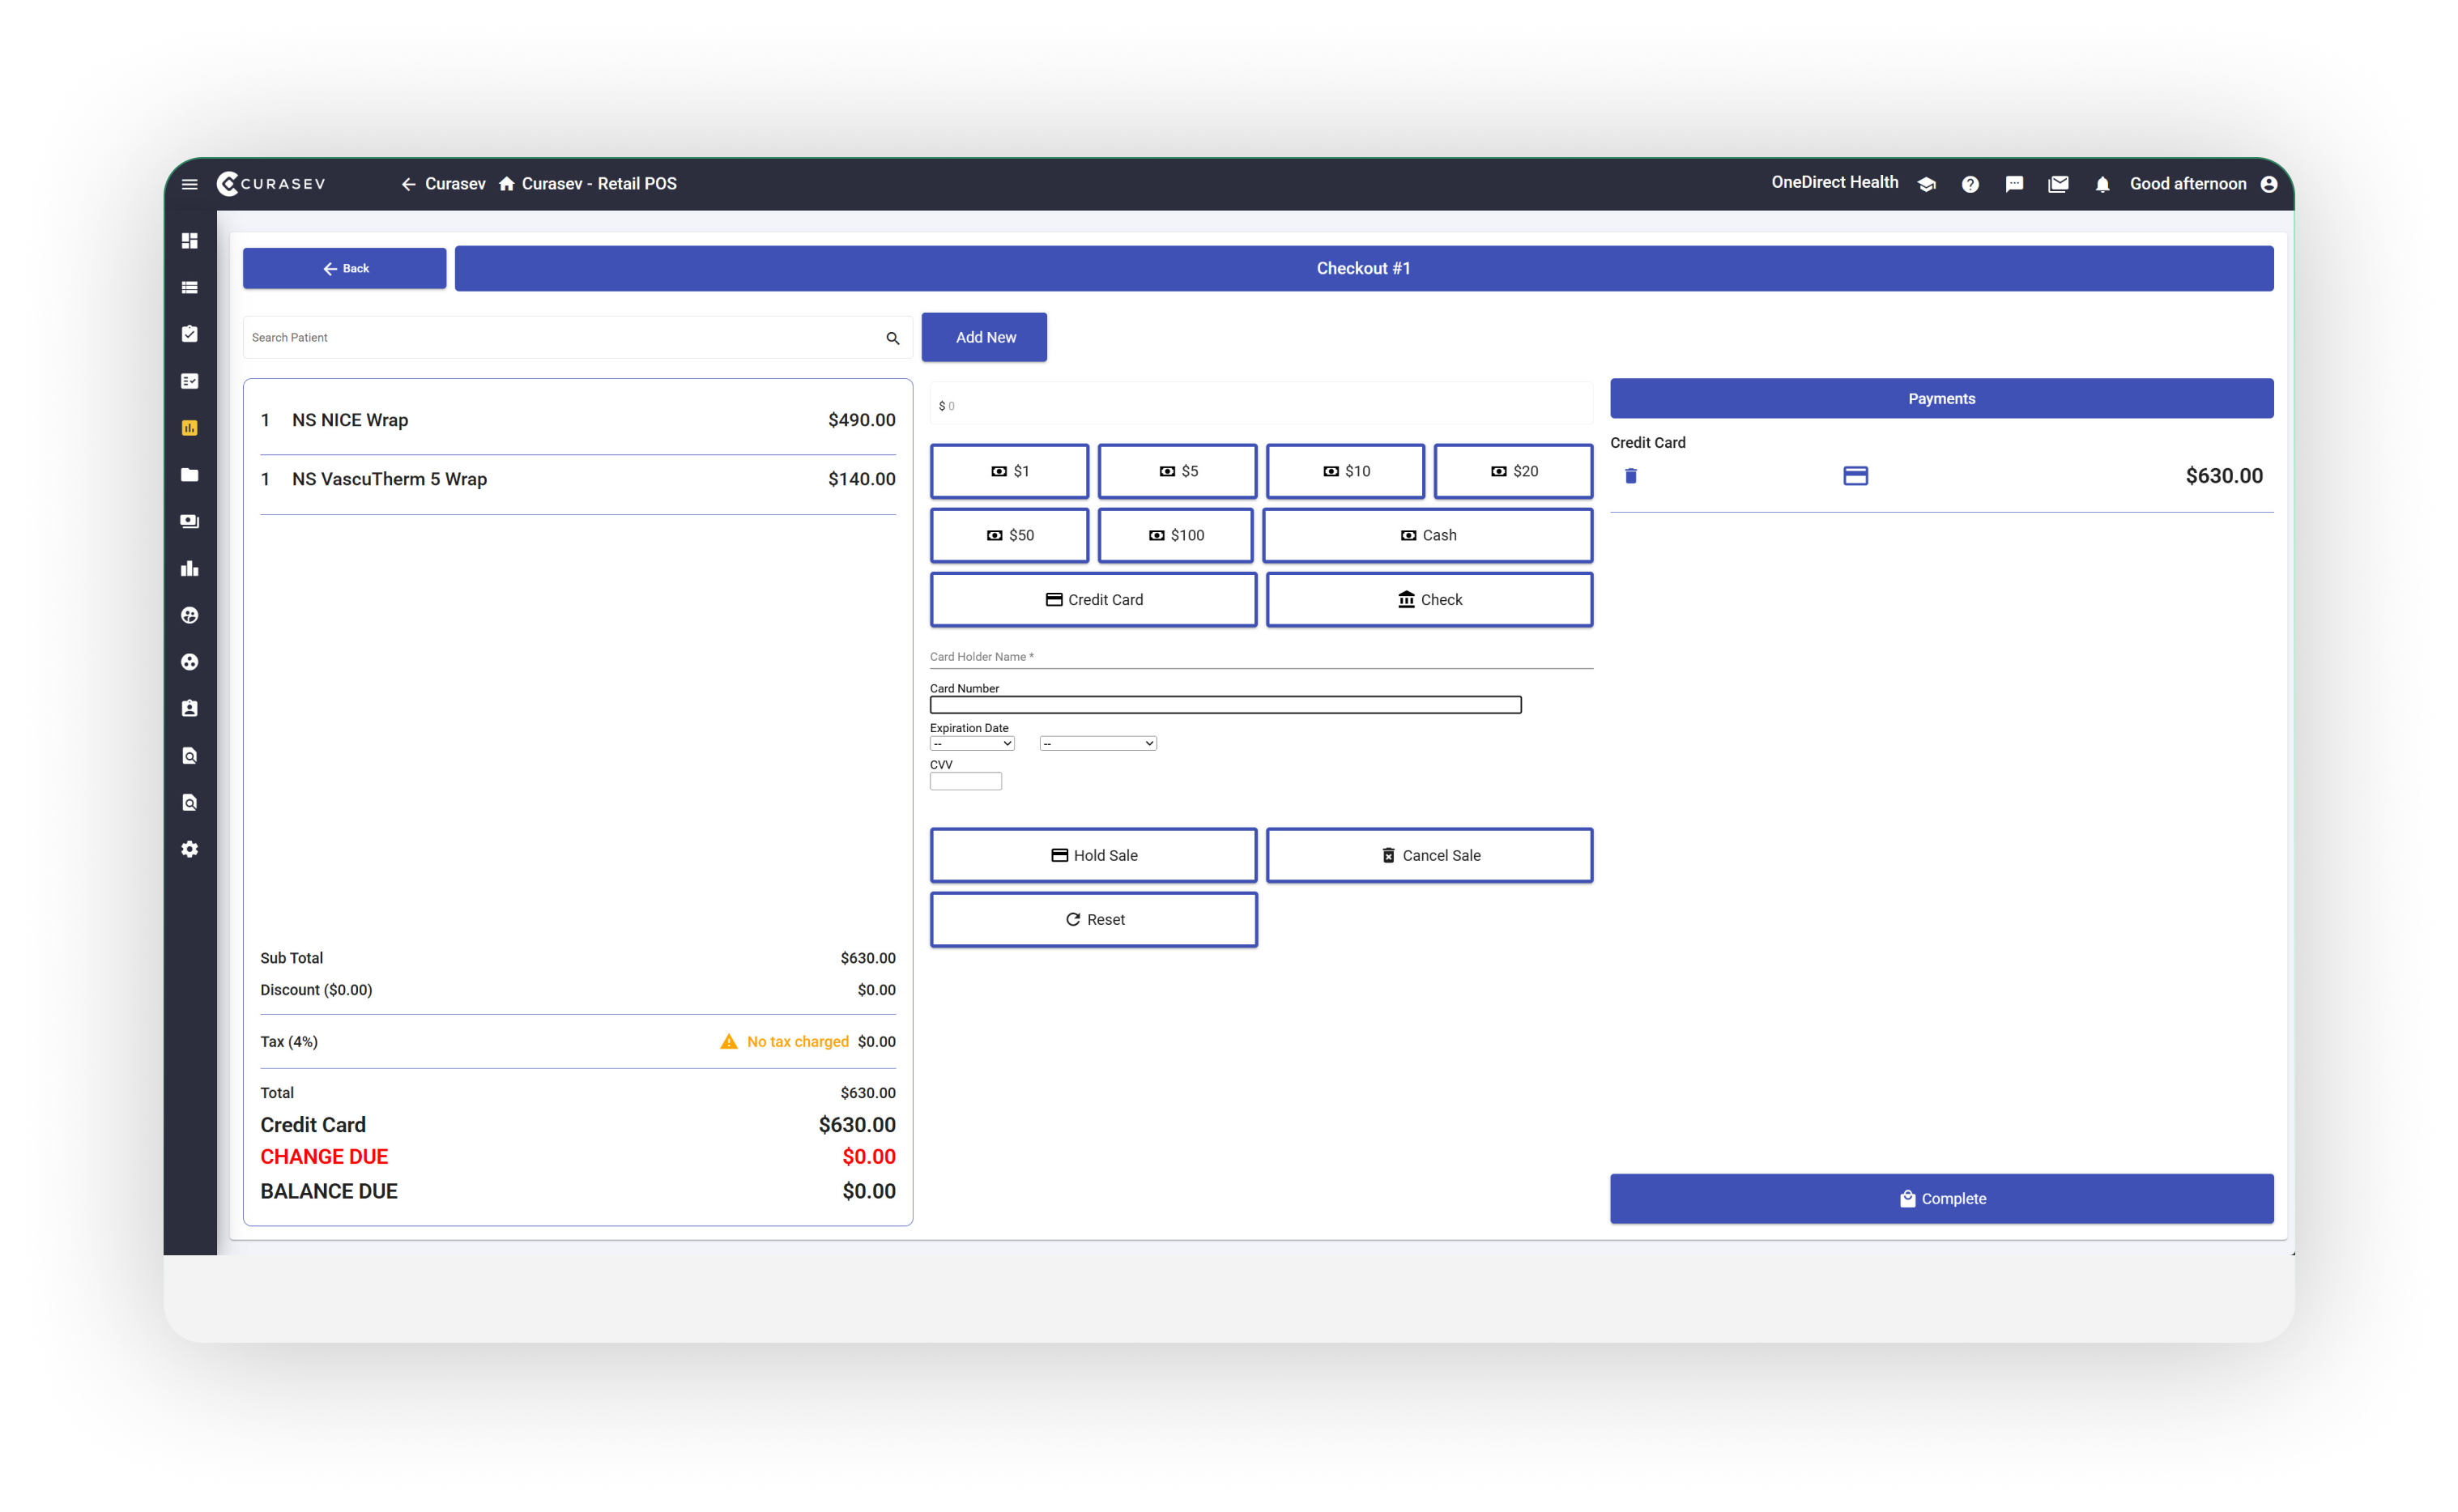
Task: Select the Check payment method
Action: coord(1428,600)
